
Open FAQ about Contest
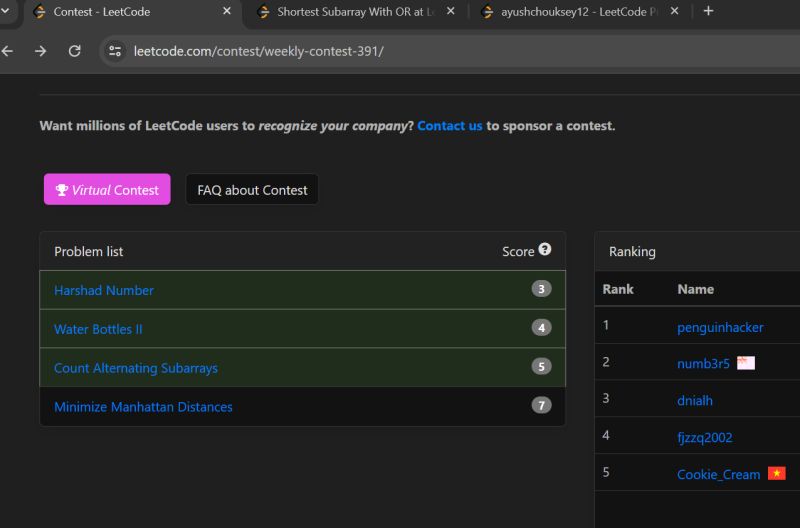[252, 190]
